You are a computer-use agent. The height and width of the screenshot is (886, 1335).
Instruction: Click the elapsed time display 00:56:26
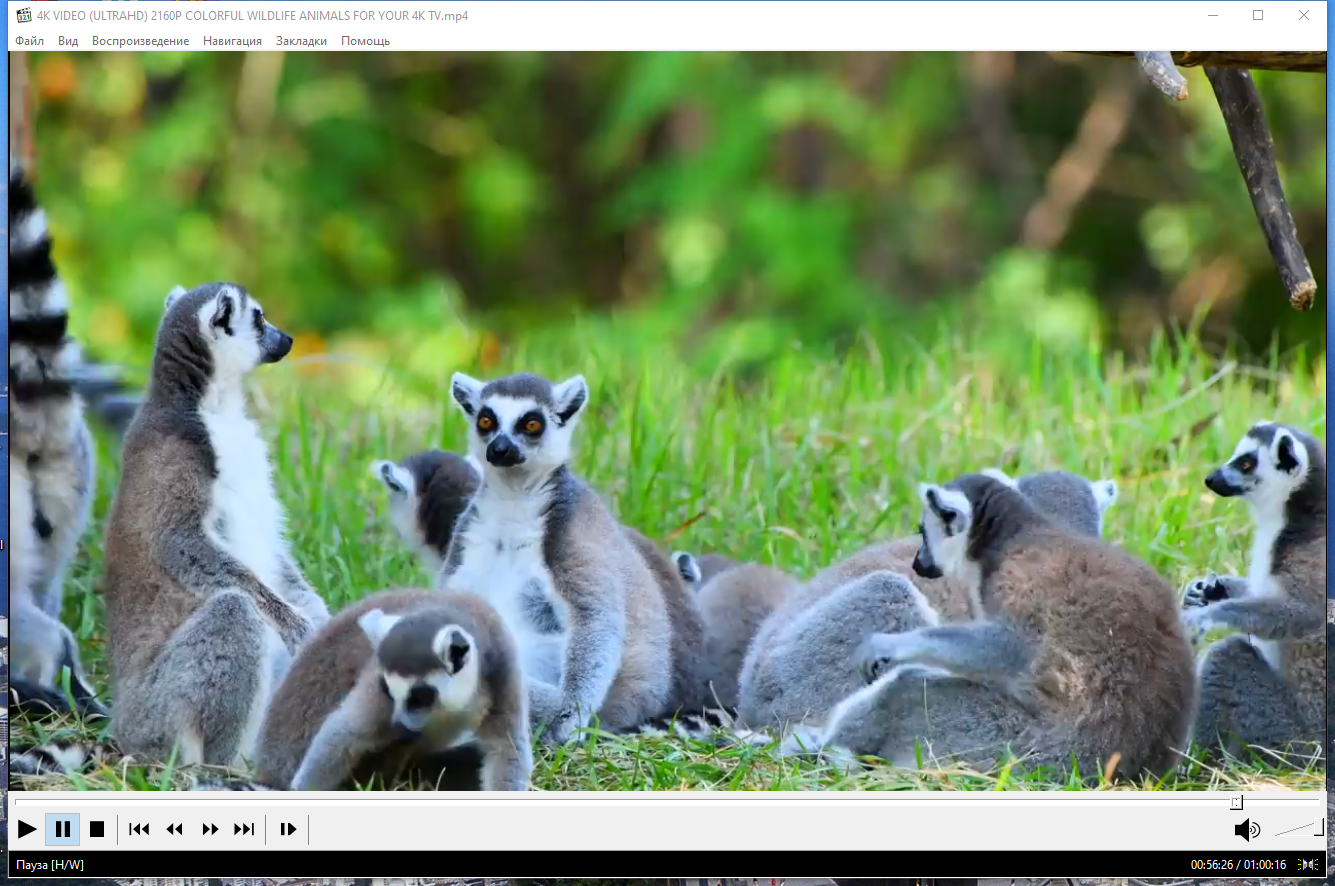[x=1214, y=865]
